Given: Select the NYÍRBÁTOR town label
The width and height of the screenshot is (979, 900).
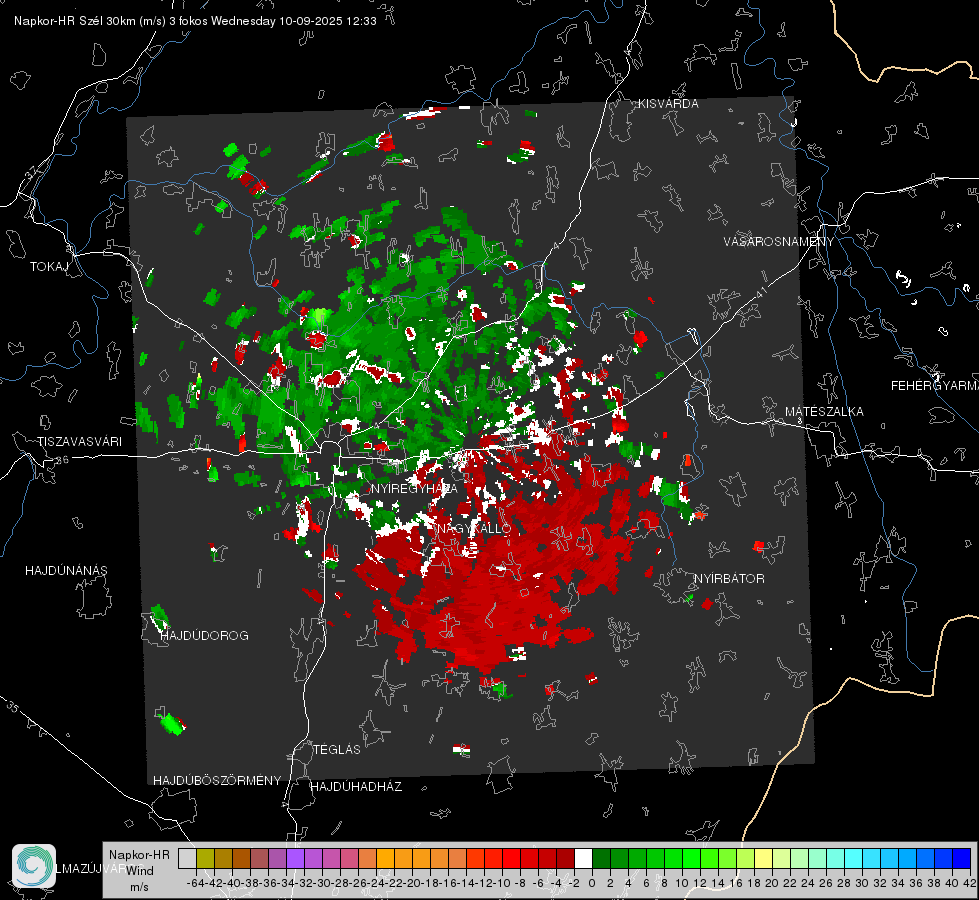Looking at the screenshot, I should [729, 579].
